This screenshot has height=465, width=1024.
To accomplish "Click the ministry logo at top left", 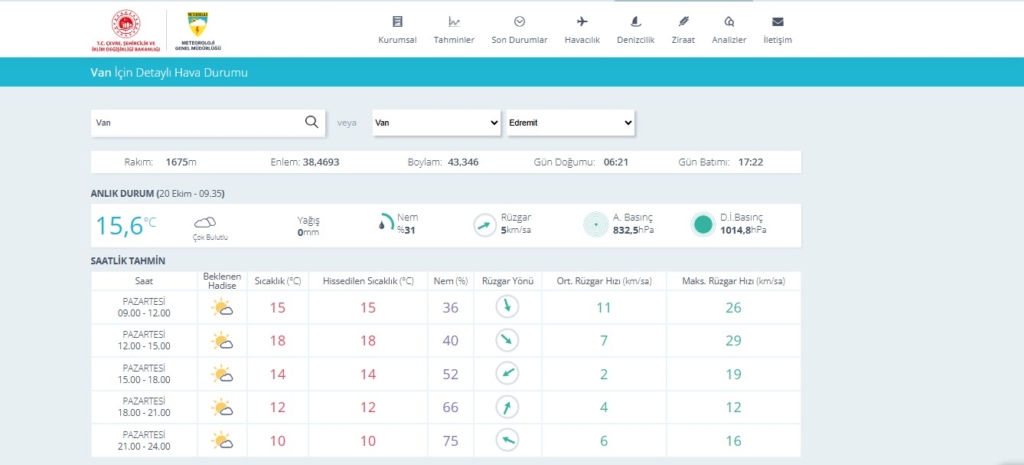I will coord(126,30).
